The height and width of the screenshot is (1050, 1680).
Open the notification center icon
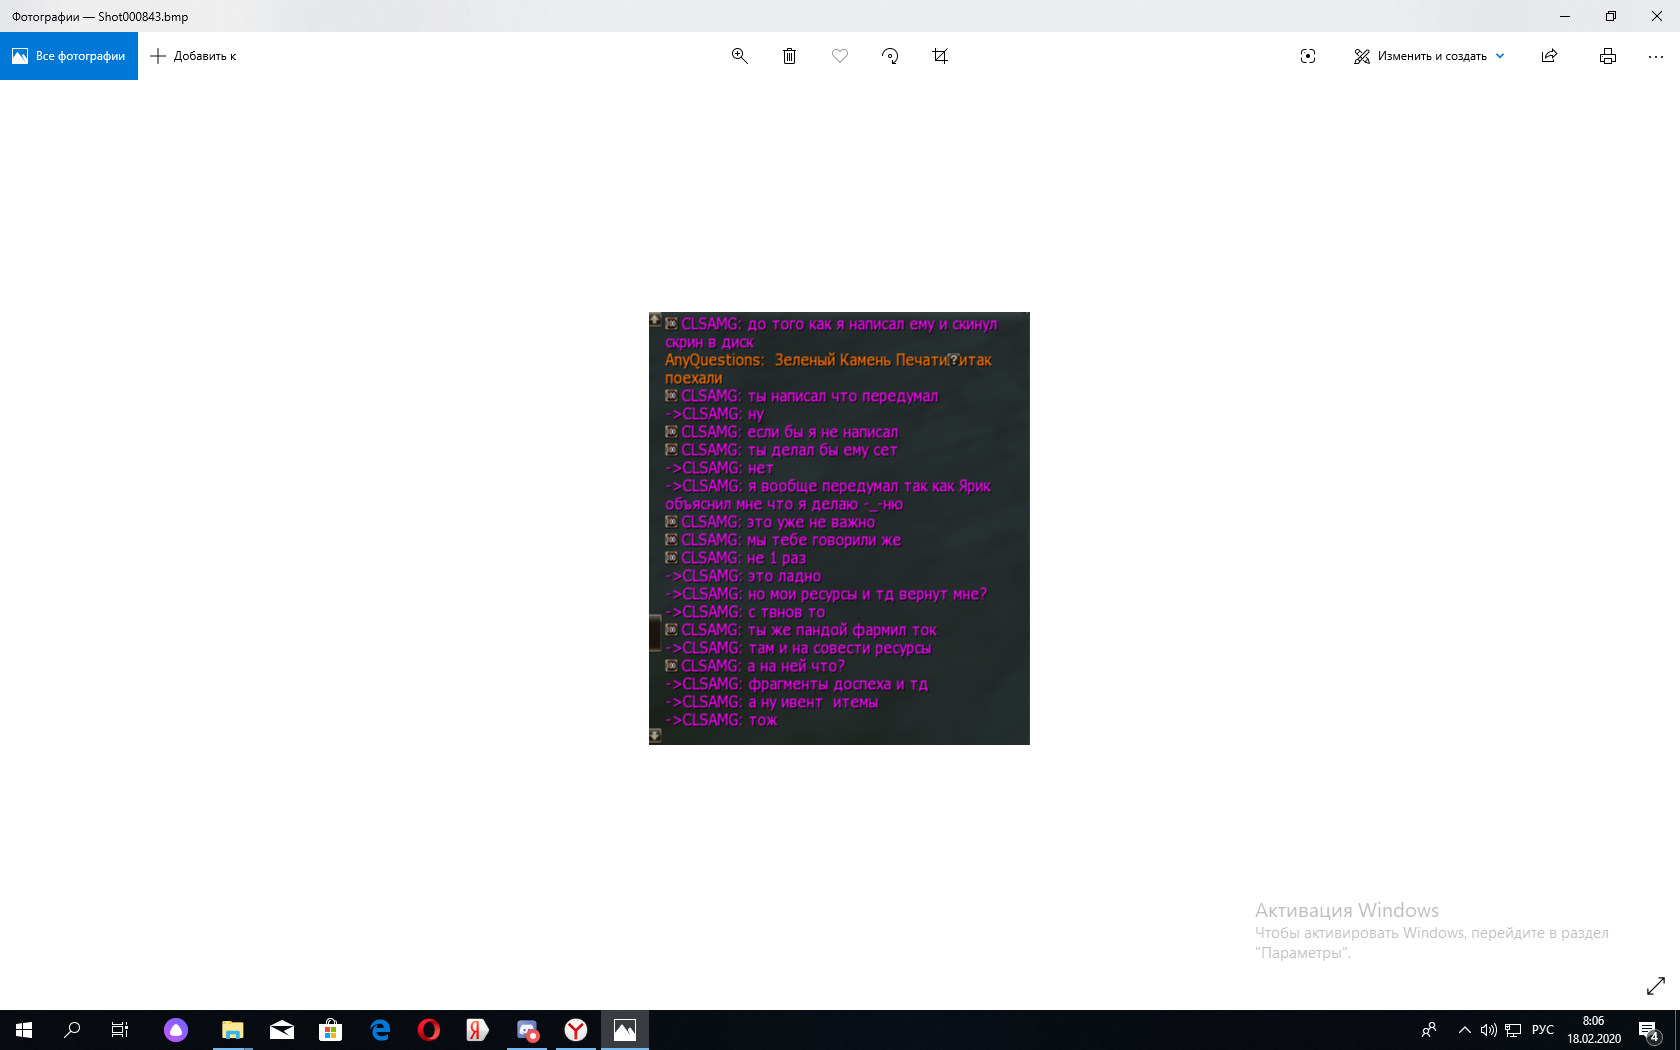tap(1648, 1030)
